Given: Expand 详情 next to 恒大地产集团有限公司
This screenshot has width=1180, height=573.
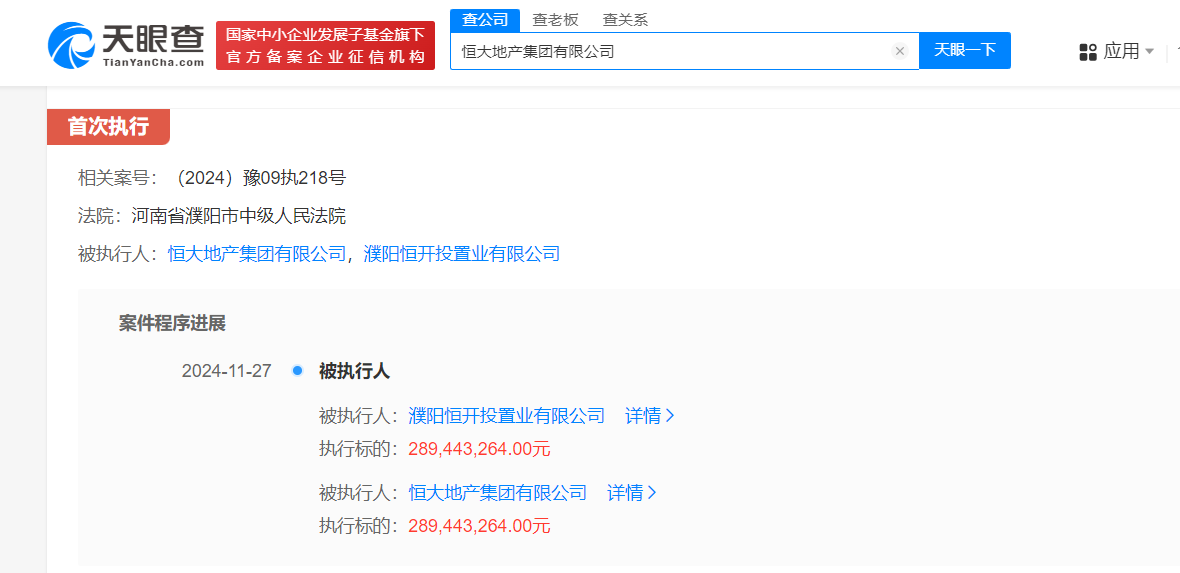Looking at the screenshot, I should [632, 493].
